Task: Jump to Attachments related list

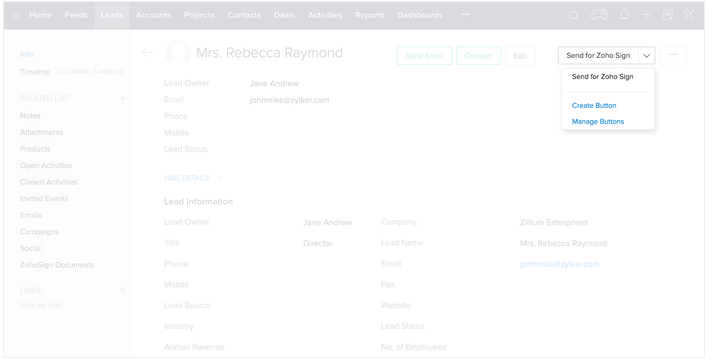Action: pos(41,132)
